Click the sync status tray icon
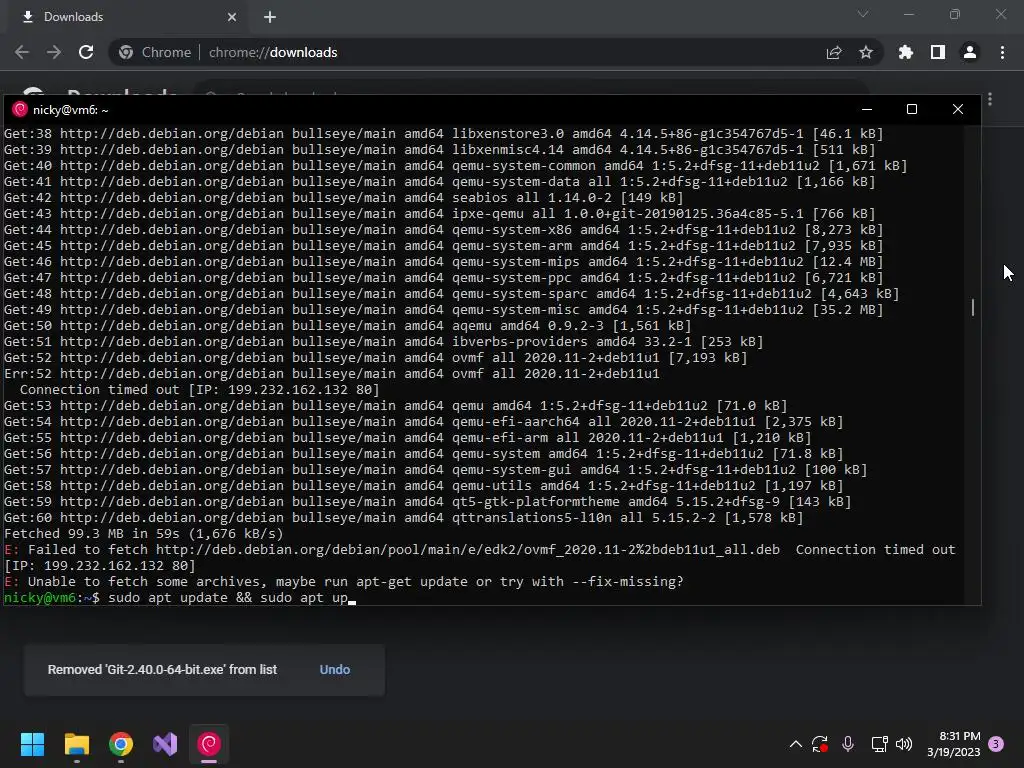This screenshot has height=768, width=1024. point(820,744)
